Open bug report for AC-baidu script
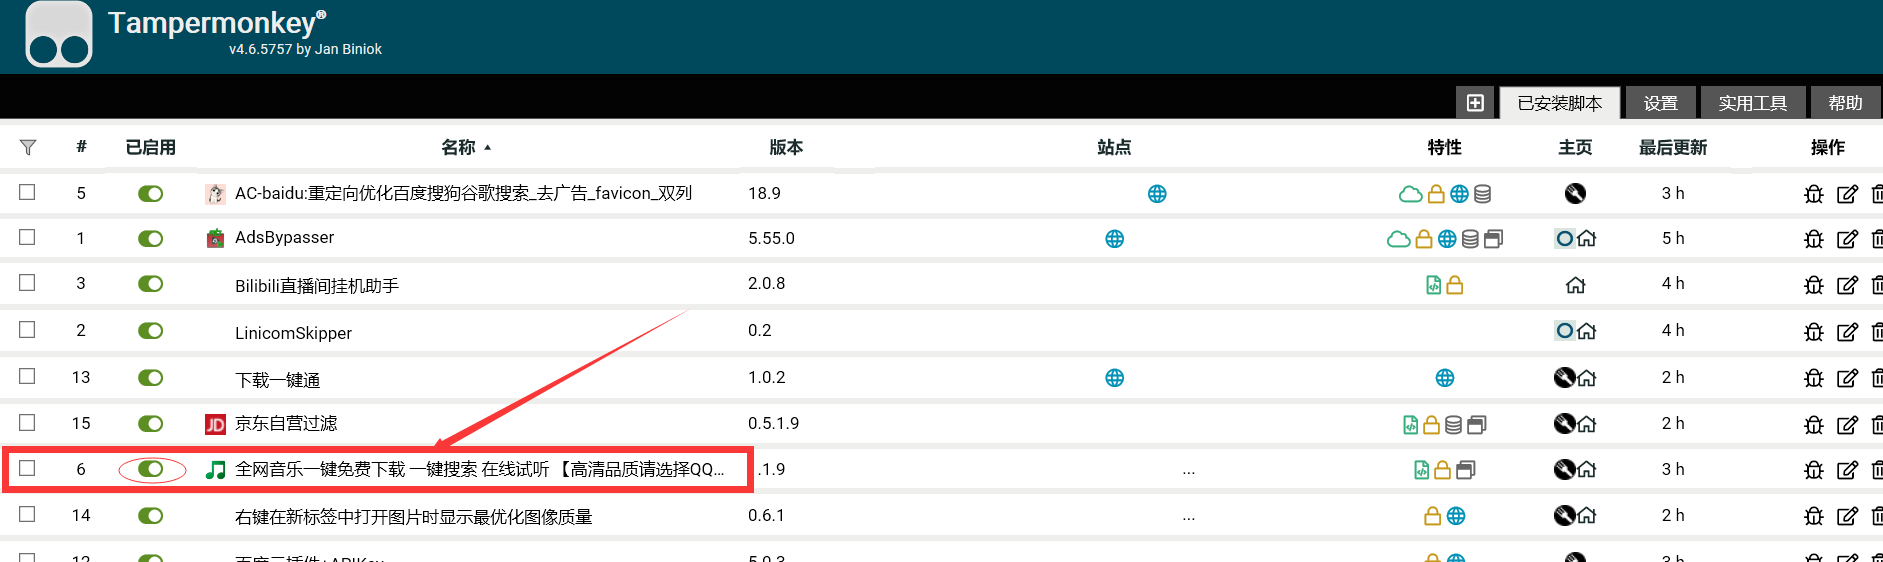The height and width of the screenshot is (562, 1883). point(1814,194)
